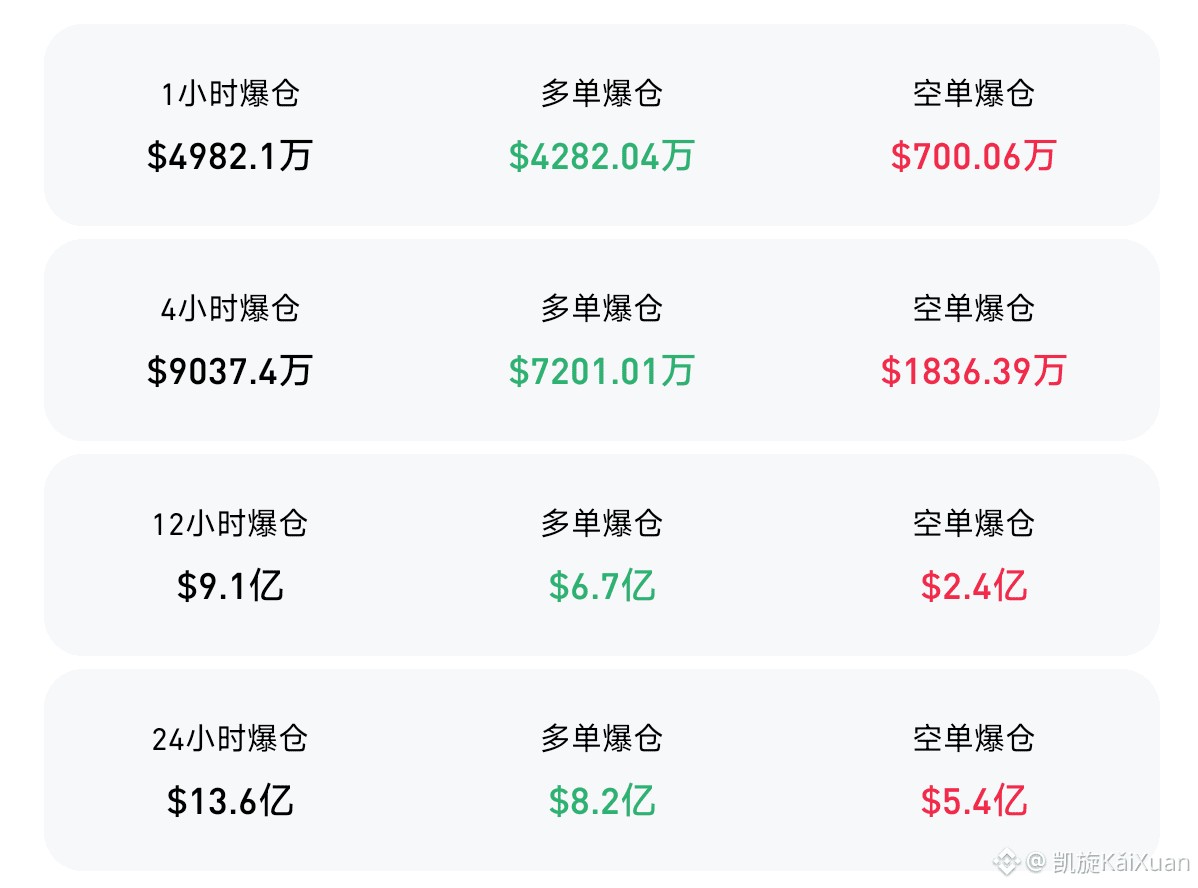This screenshot has height=888, width=1198.
Task: Select the green $7201.01万 value
Action: click(601, 371)
